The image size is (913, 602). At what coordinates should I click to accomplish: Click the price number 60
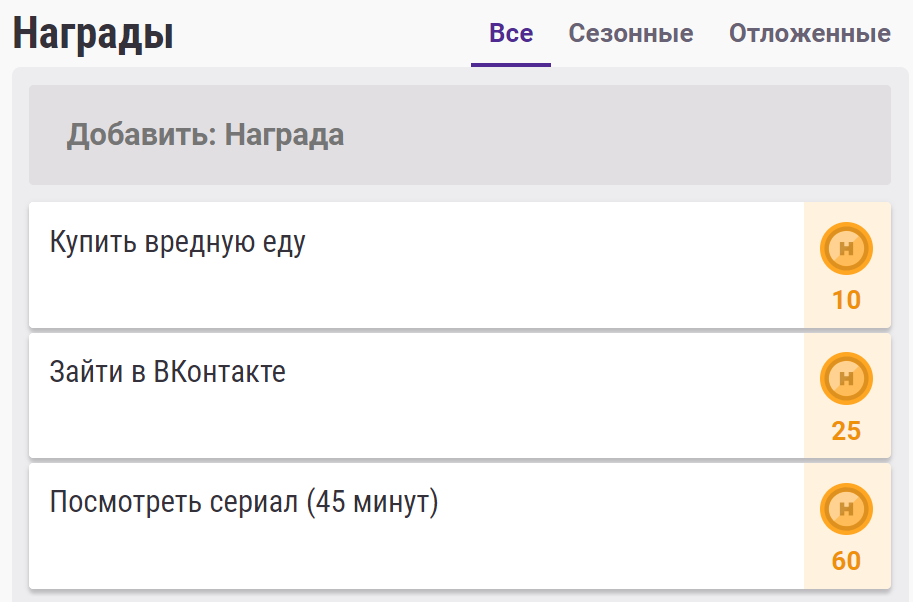click(846, 561)
